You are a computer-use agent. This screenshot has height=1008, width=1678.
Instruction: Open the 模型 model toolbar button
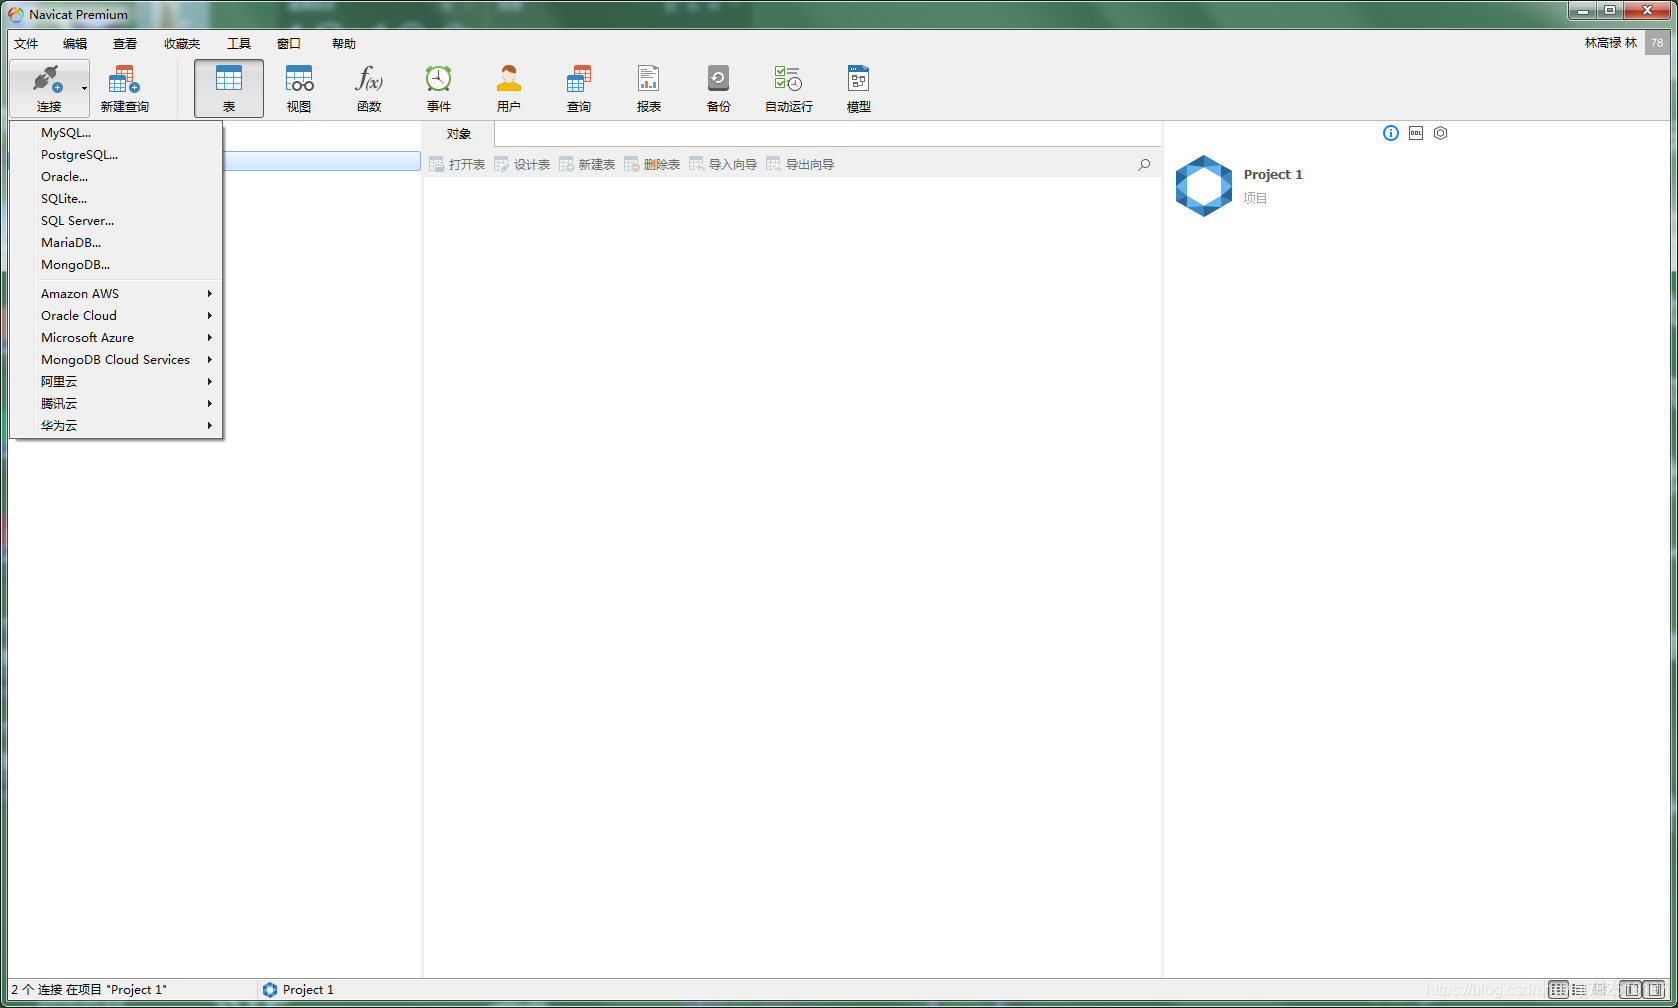(x=859, y=88)
